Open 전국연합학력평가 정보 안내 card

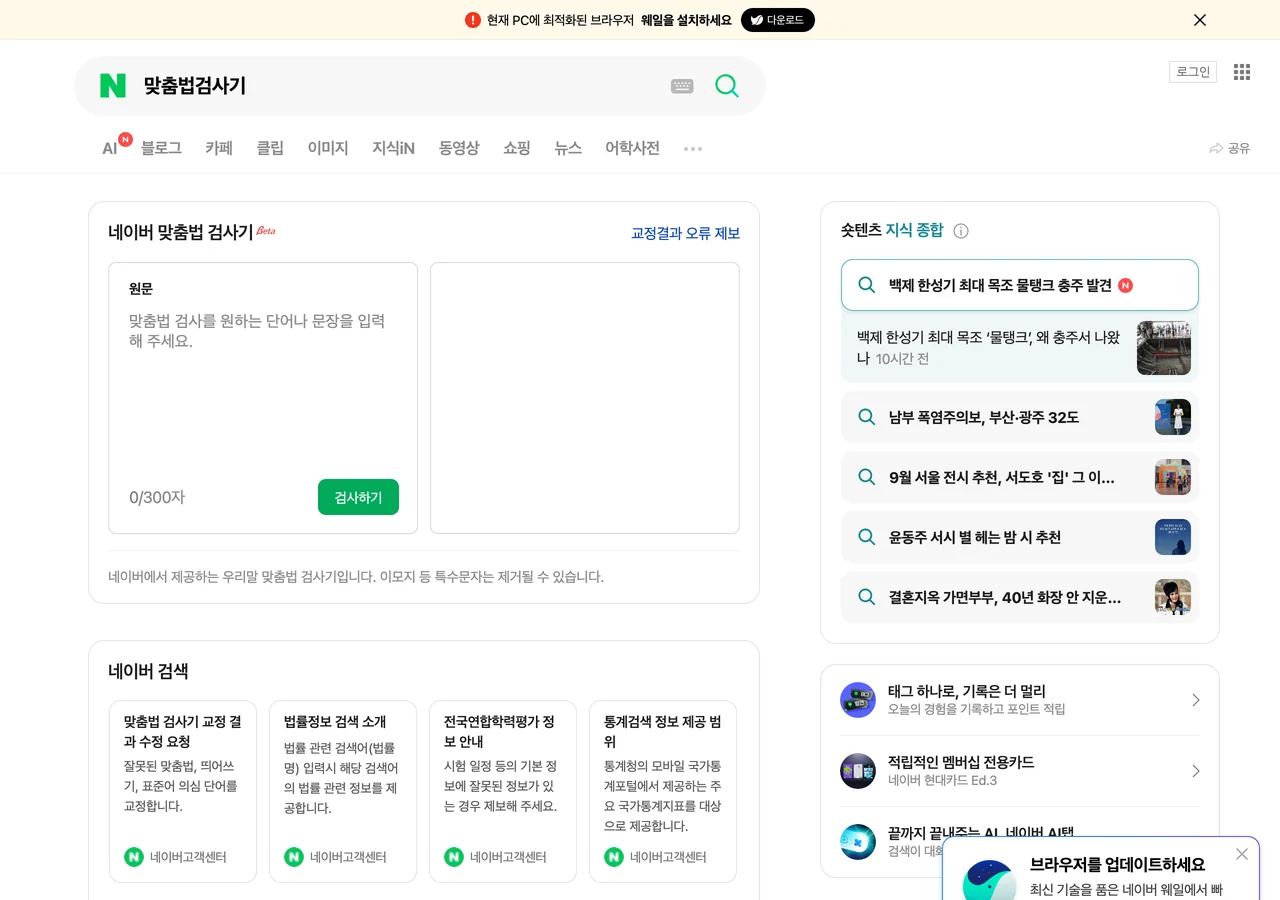point(503,791)
